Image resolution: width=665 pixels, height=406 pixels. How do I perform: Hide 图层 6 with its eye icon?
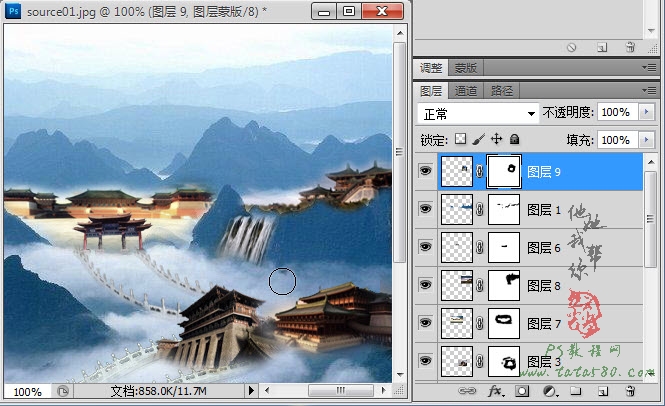coord(425,247)
